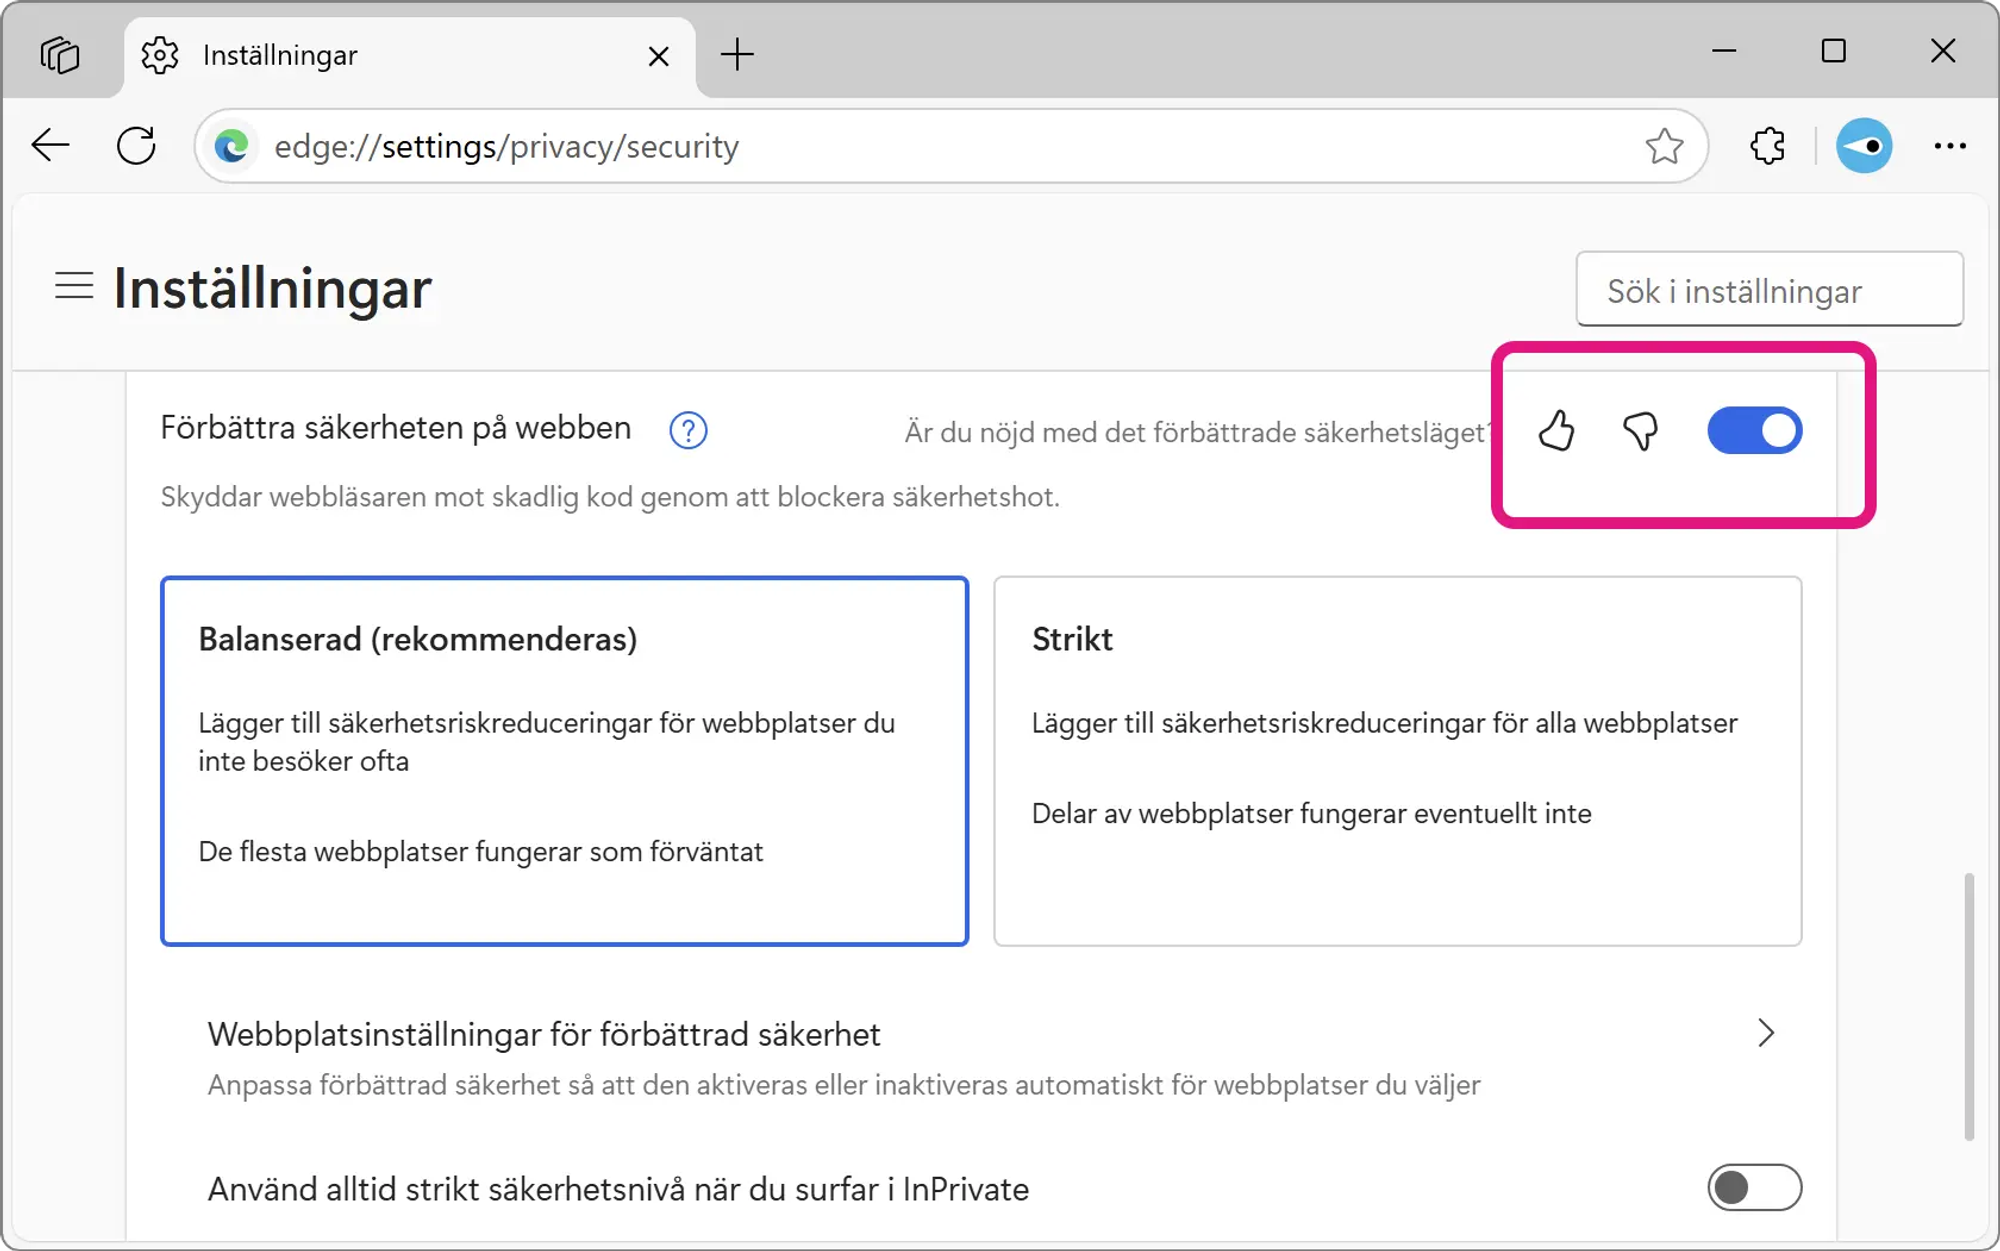Disable the enhanced web security toggle
Viewport: 2000px width, 1251px height.
click(1754, 431)
